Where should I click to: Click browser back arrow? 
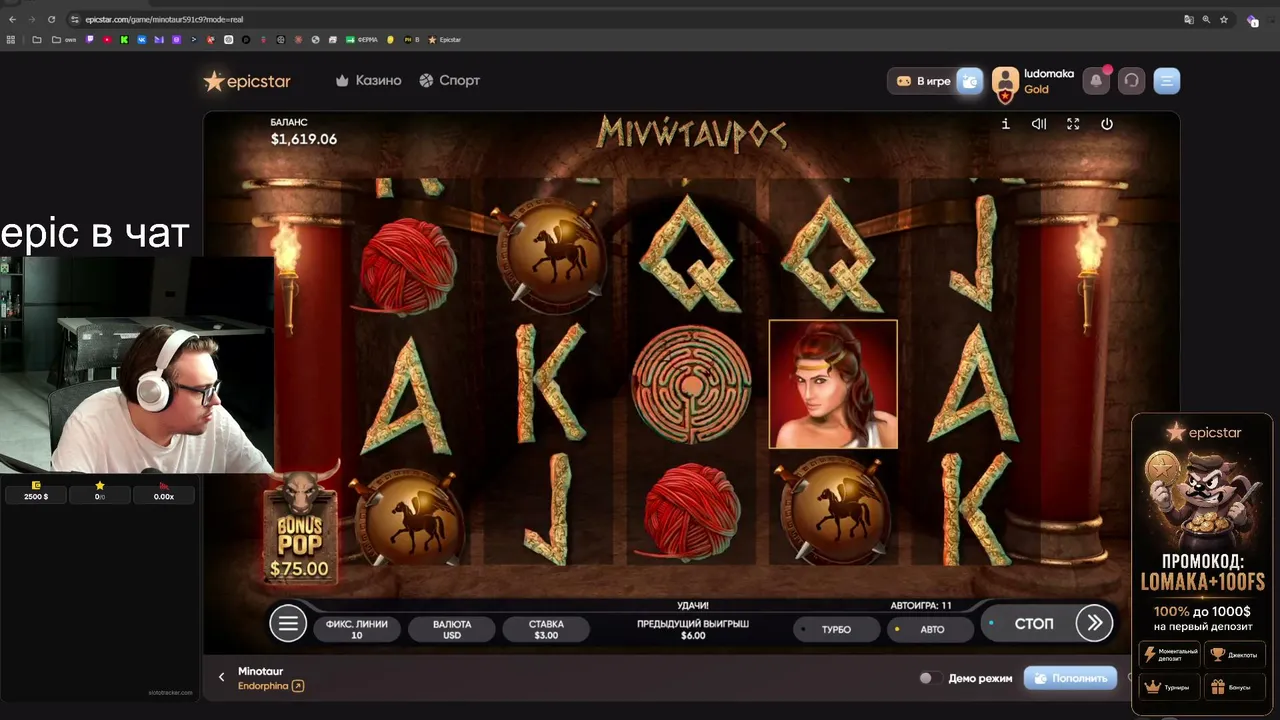coord(12,19)
